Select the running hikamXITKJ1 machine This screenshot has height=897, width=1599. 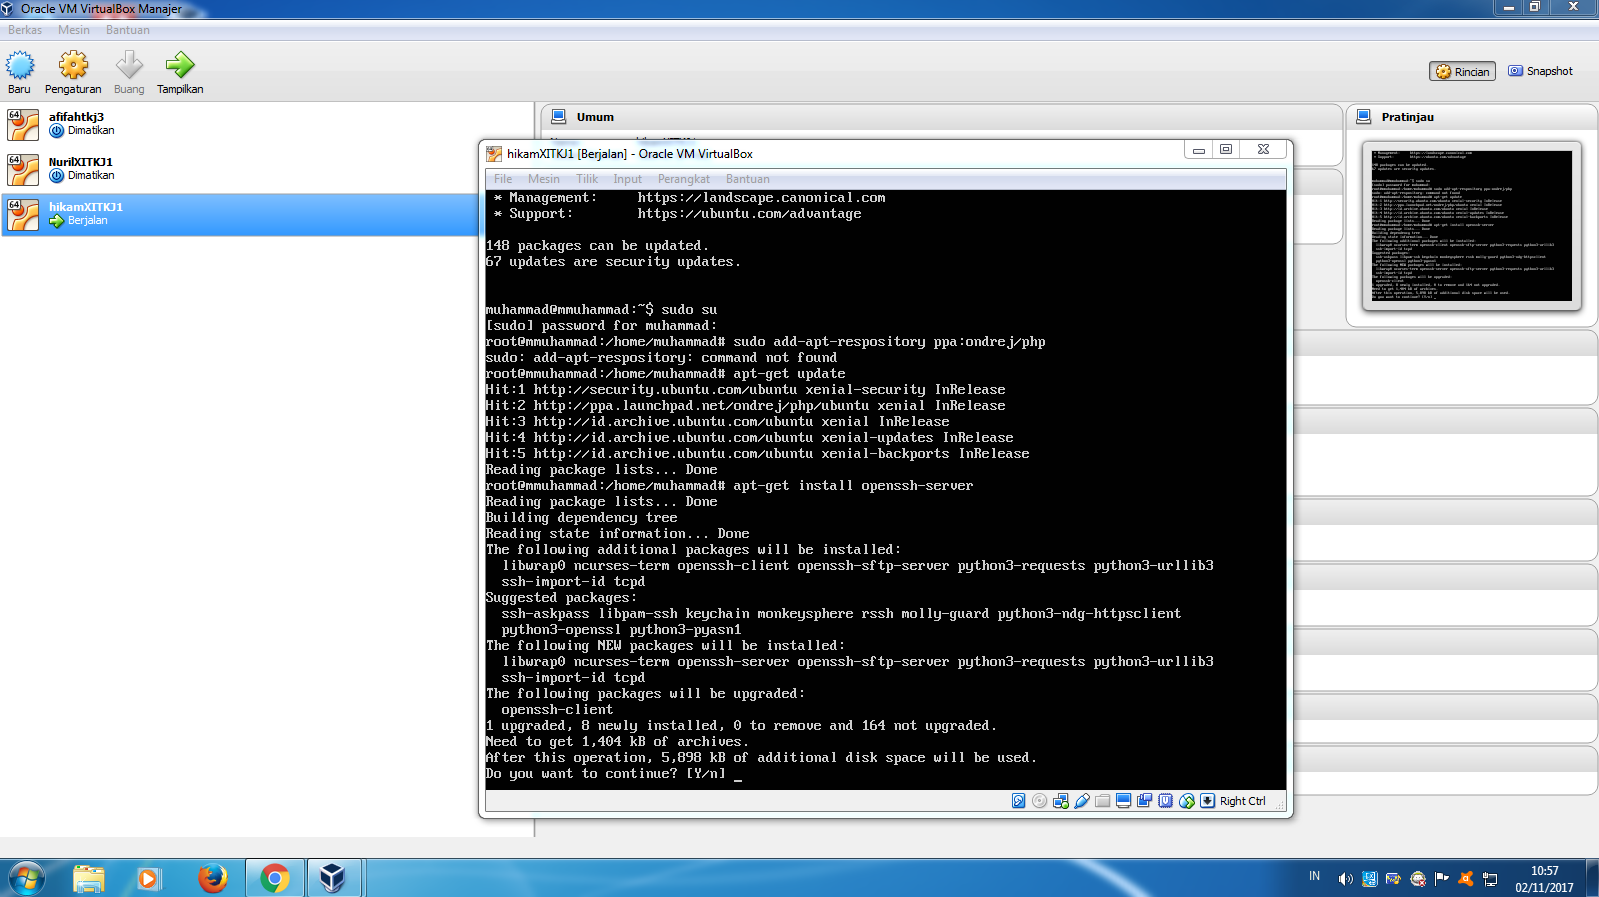(x=240, y=214)
